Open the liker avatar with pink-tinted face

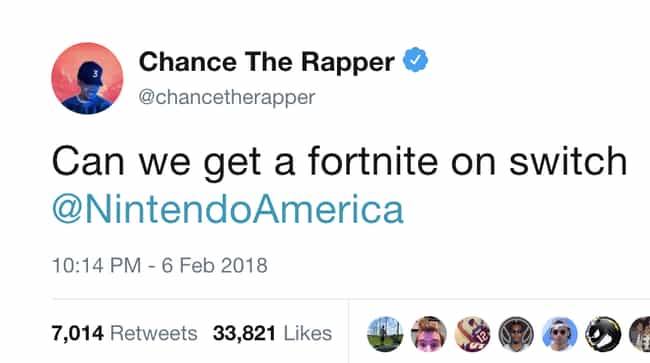click(x=429, y=334)
